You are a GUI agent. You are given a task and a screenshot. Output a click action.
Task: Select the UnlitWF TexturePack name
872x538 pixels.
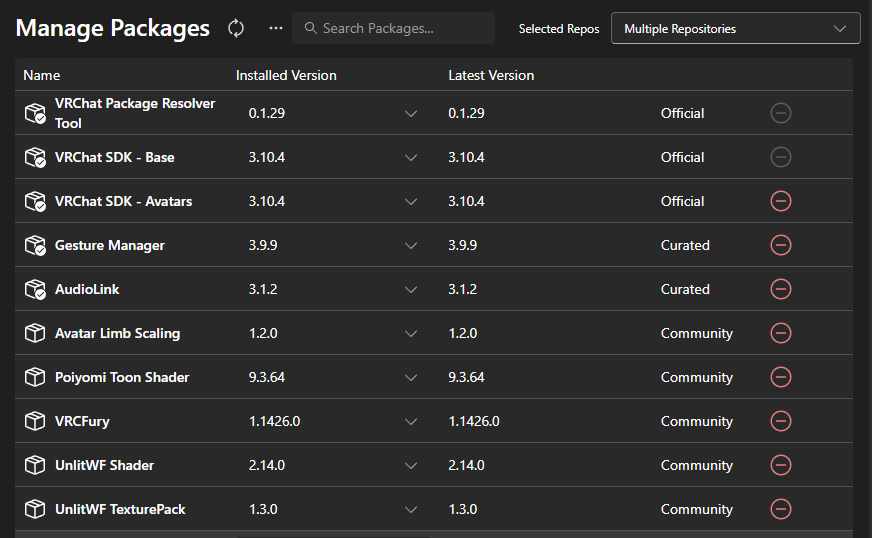(120, 509)
